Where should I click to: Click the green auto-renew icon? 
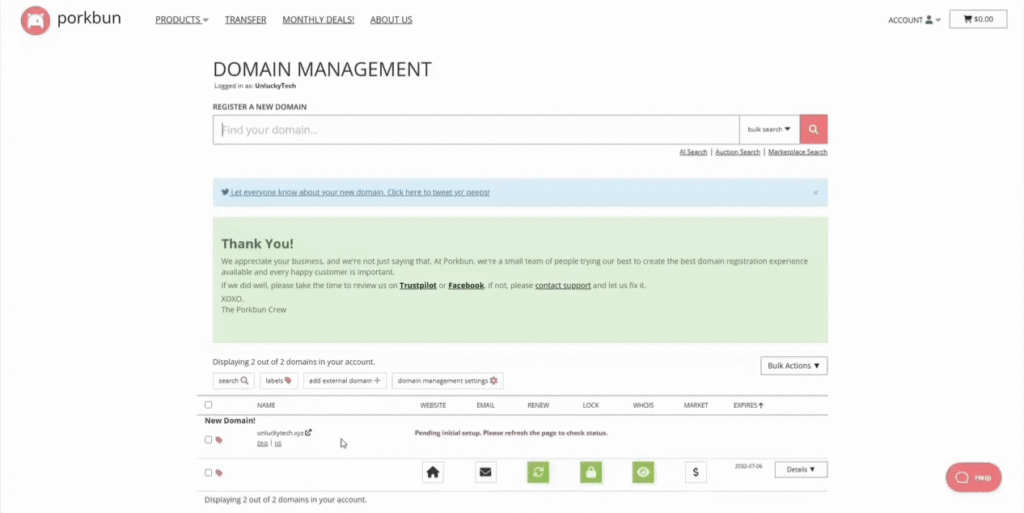click(x=538, y=472)
